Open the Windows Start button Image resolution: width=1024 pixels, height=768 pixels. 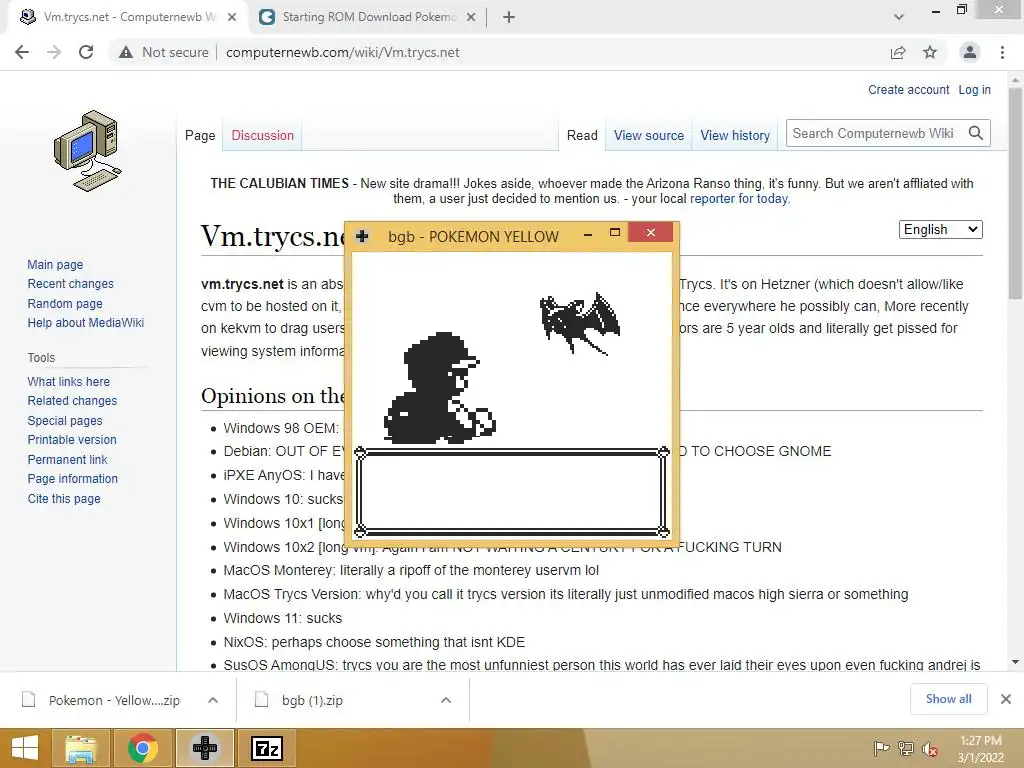click(25, 748)
